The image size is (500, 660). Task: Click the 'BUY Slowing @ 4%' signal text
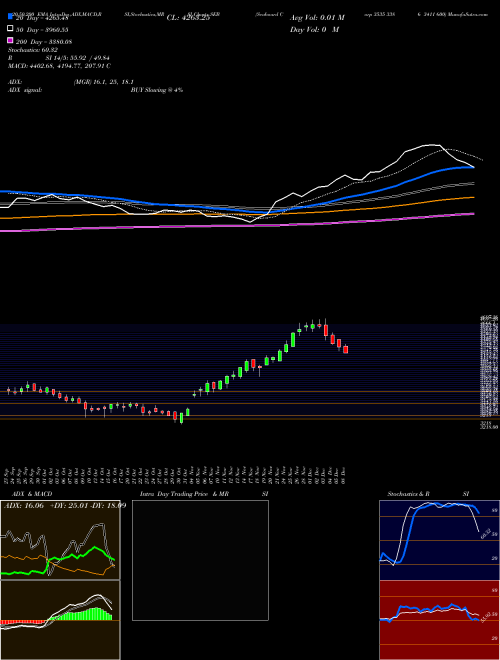click(157, 90)
